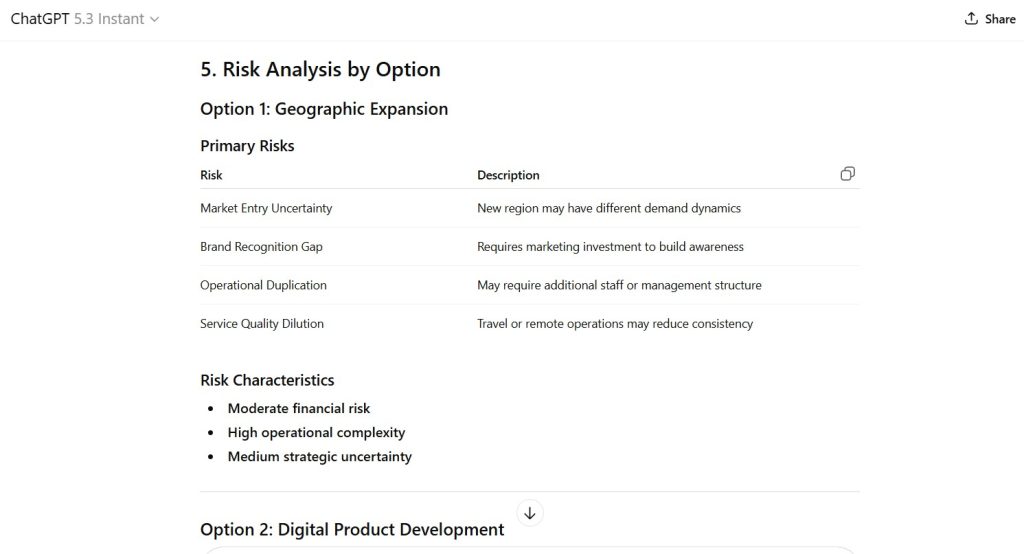Click the "Description" column header
The width and height of the screenshot is (1024, 554).
click(x=508, y=175)
